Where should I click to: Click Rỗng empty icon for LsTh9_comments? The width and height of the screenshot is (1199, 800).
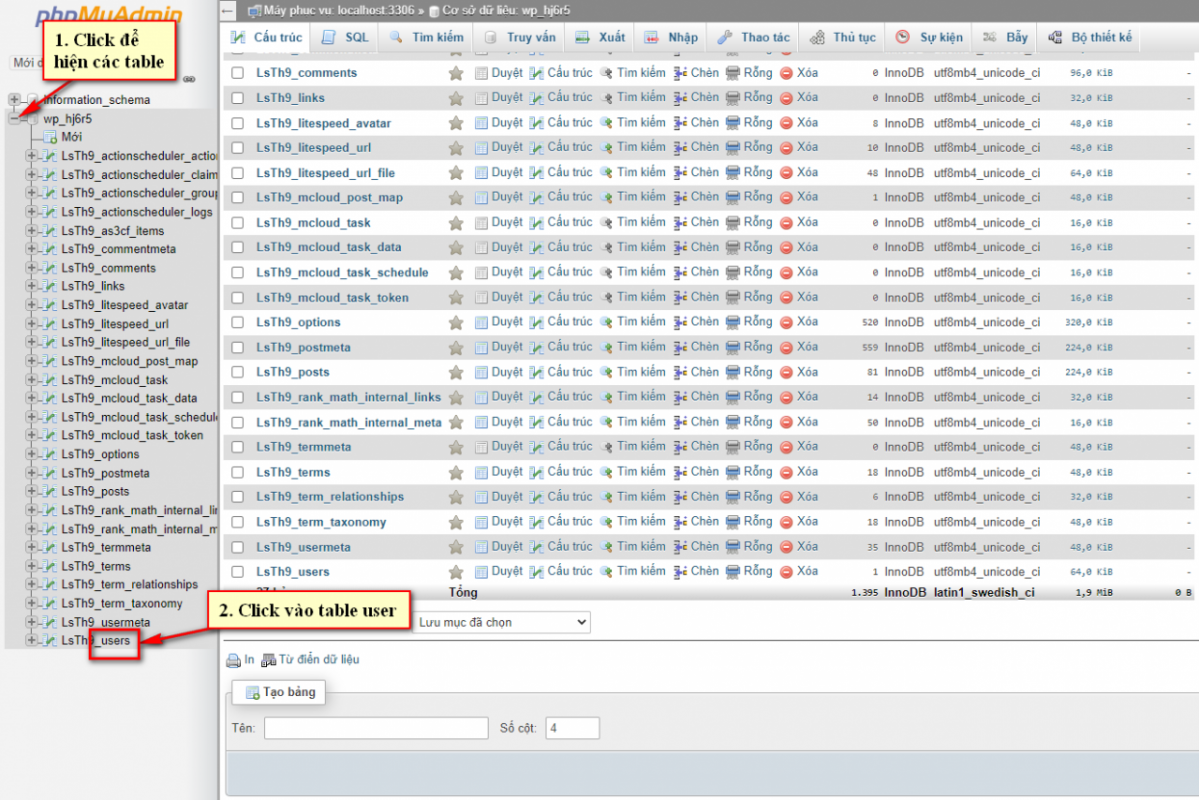733,73
